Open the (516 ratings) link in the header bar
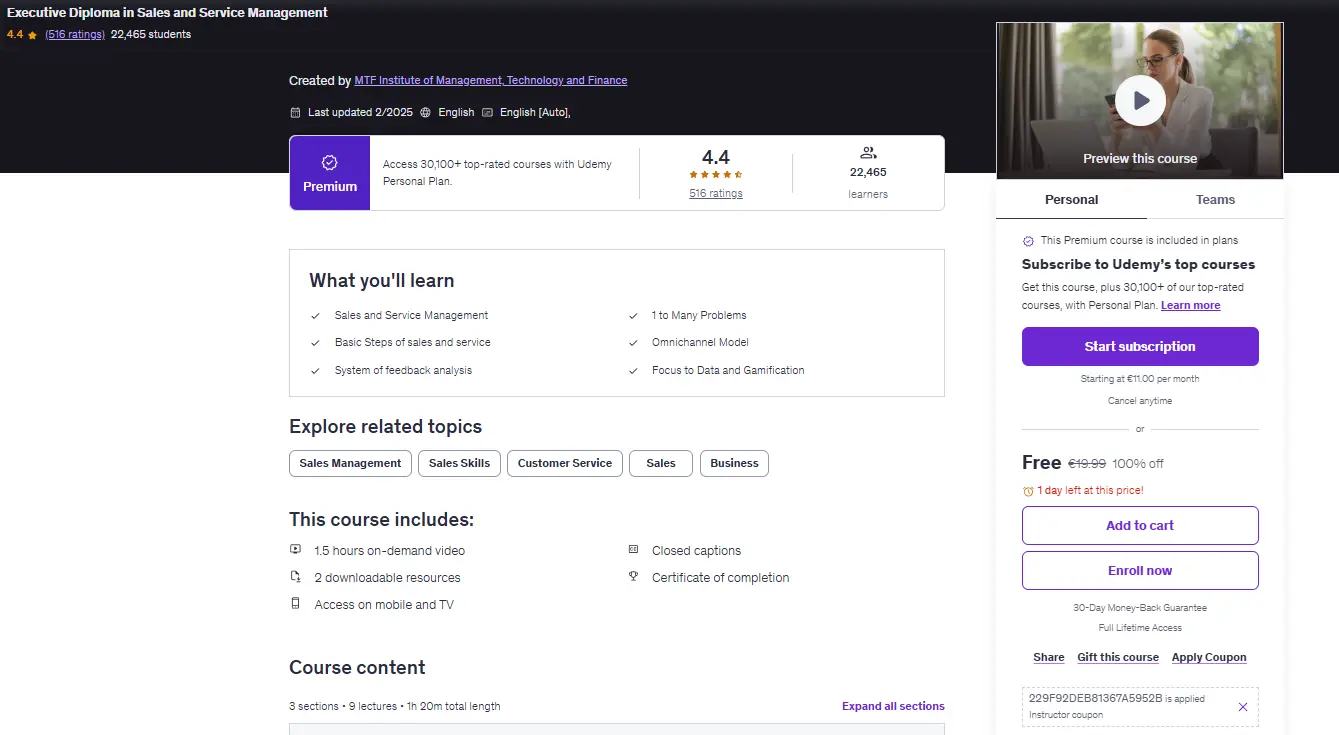The image size is (1339, 735). point(75,35)
